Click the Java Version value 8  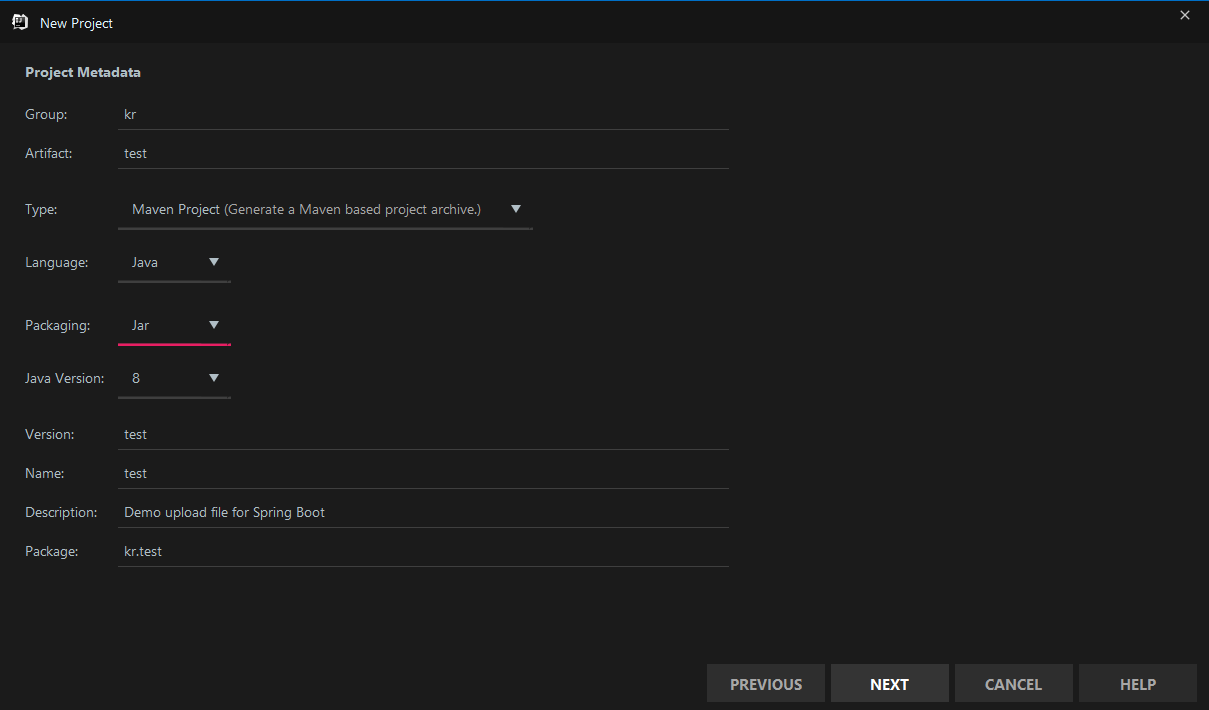pyautogui.click(x=137, y=378)
